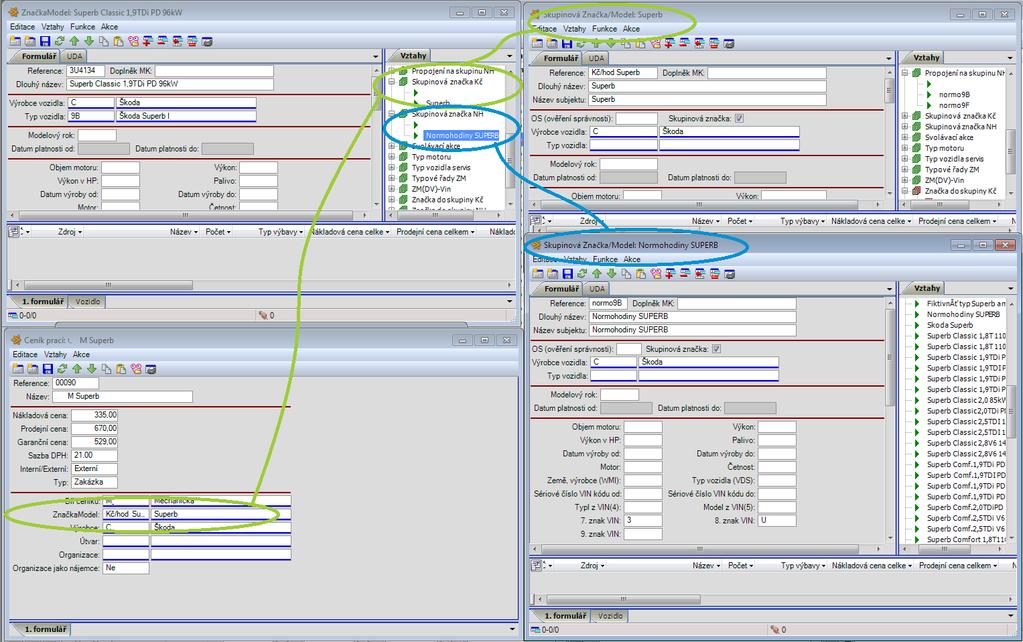Click Prodejní cena field 670,00
The image size is (1023, 642).
tap(95, 428)
